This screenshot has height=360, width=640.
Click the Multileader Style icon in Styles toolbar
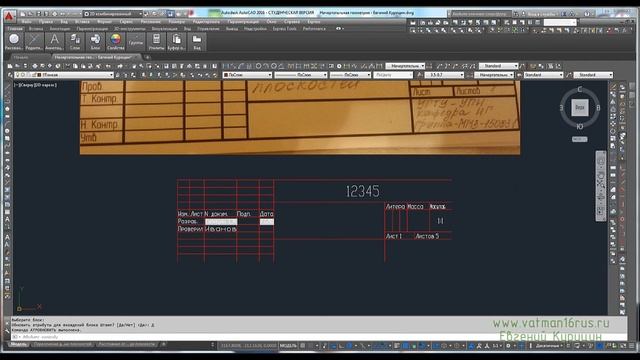click(569, 75)
